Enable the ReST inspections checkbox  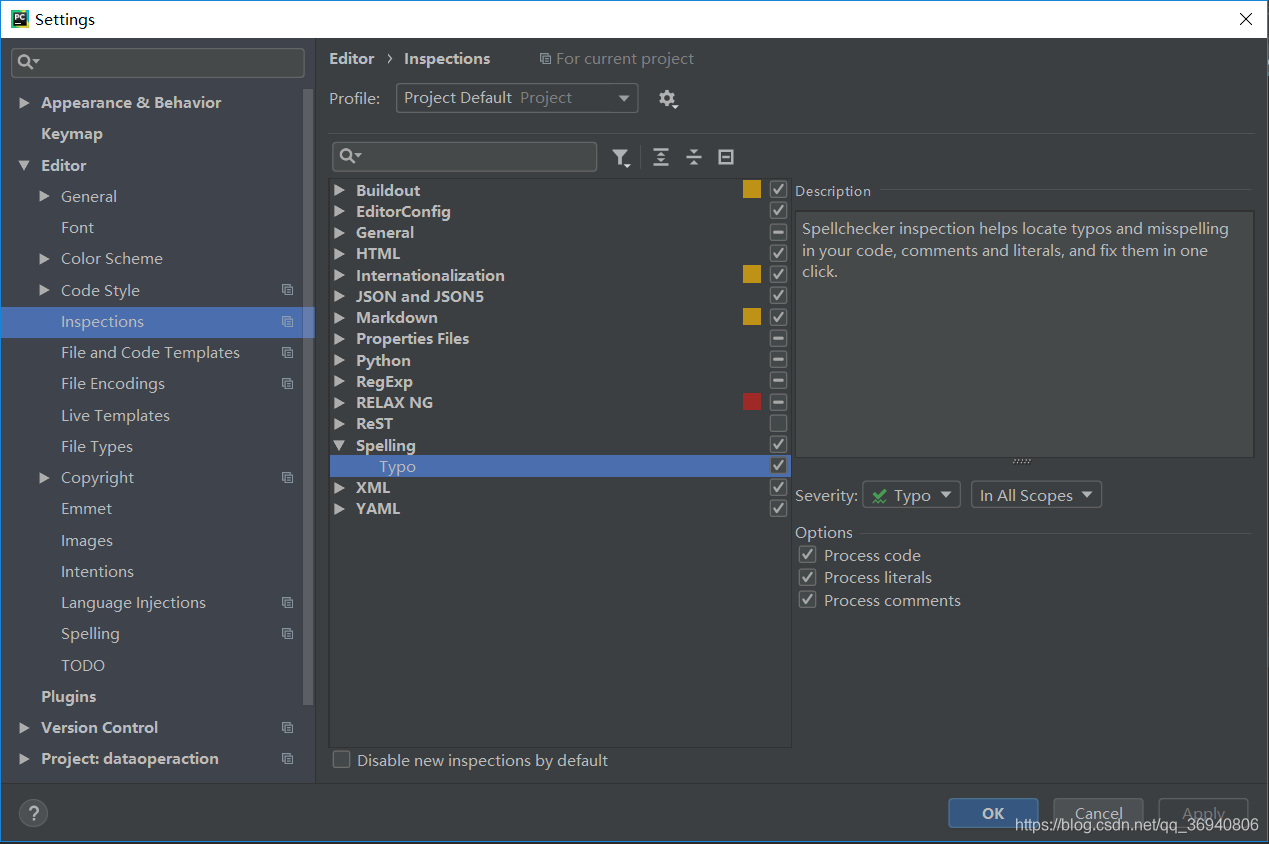click(x=778, y=423)
